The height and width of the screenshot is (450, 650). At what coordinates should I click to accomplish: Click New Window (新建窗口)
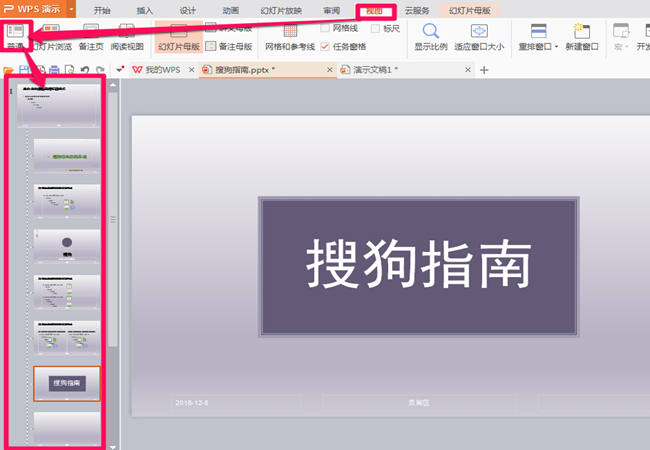tap(582, 36)
